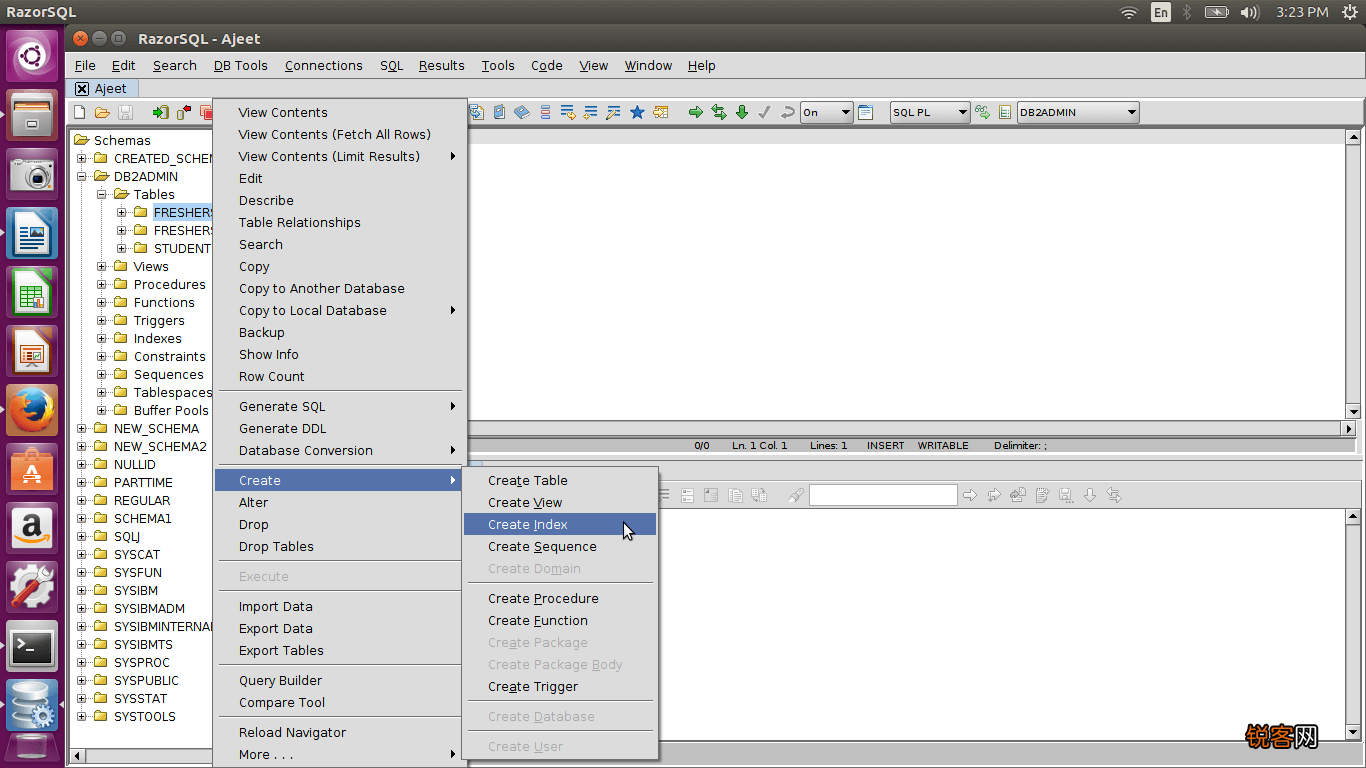Open the auto-commit On dropdown
This screenshot has width=1366, height=768.
(x=827, y=113)
